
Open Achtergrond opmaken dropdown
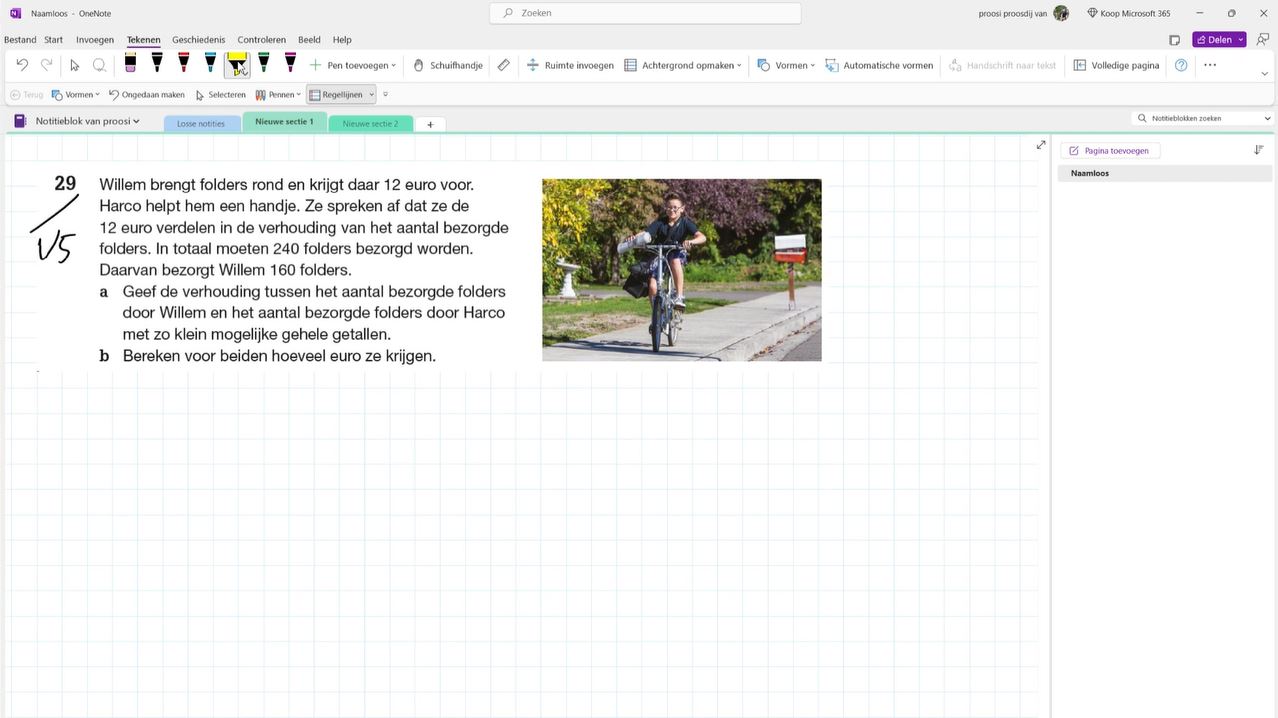point(683,65)
